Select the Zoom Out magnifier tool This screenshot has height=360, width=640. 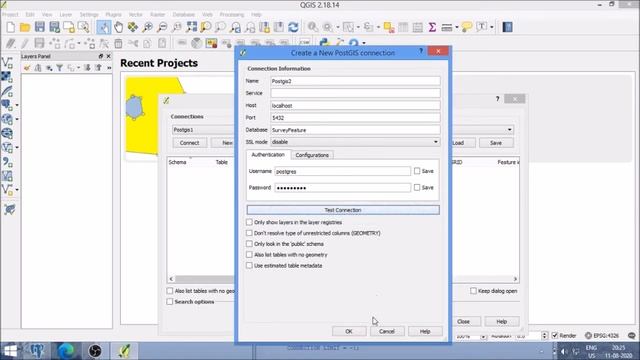pos(162,27)
